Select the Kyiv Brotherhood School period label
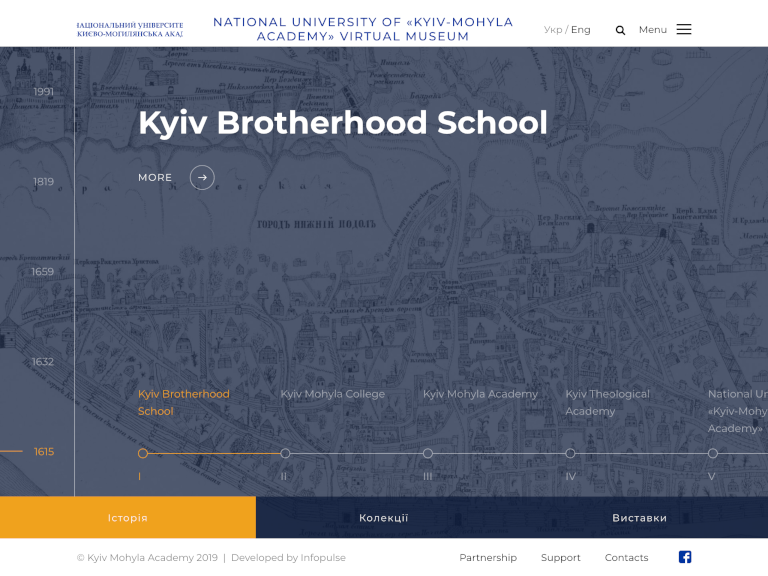Screen dimensions: 768x576 coord(184,403)
